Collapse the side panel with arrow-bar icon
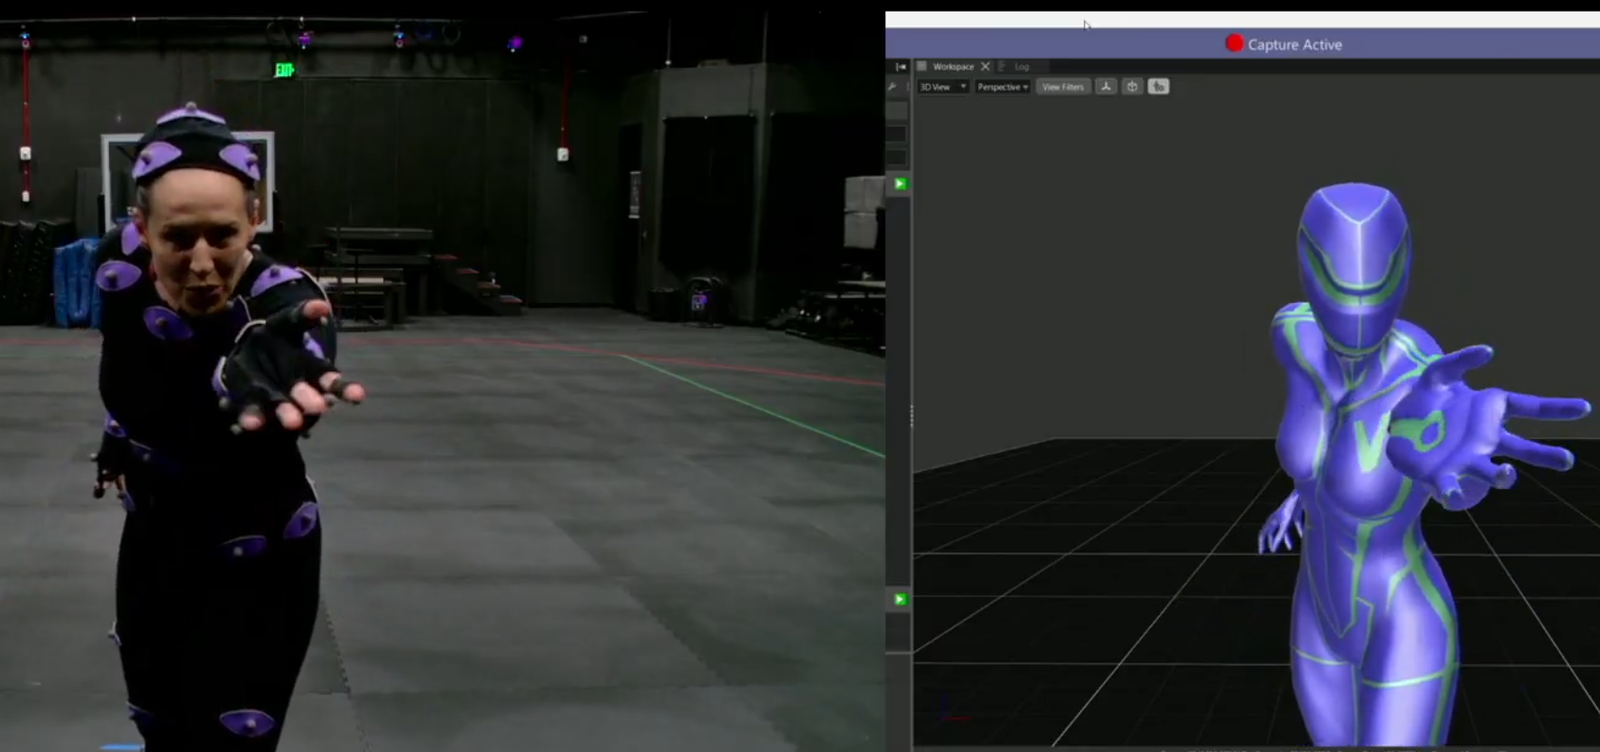1600x752 pixels. pos(900,66)
